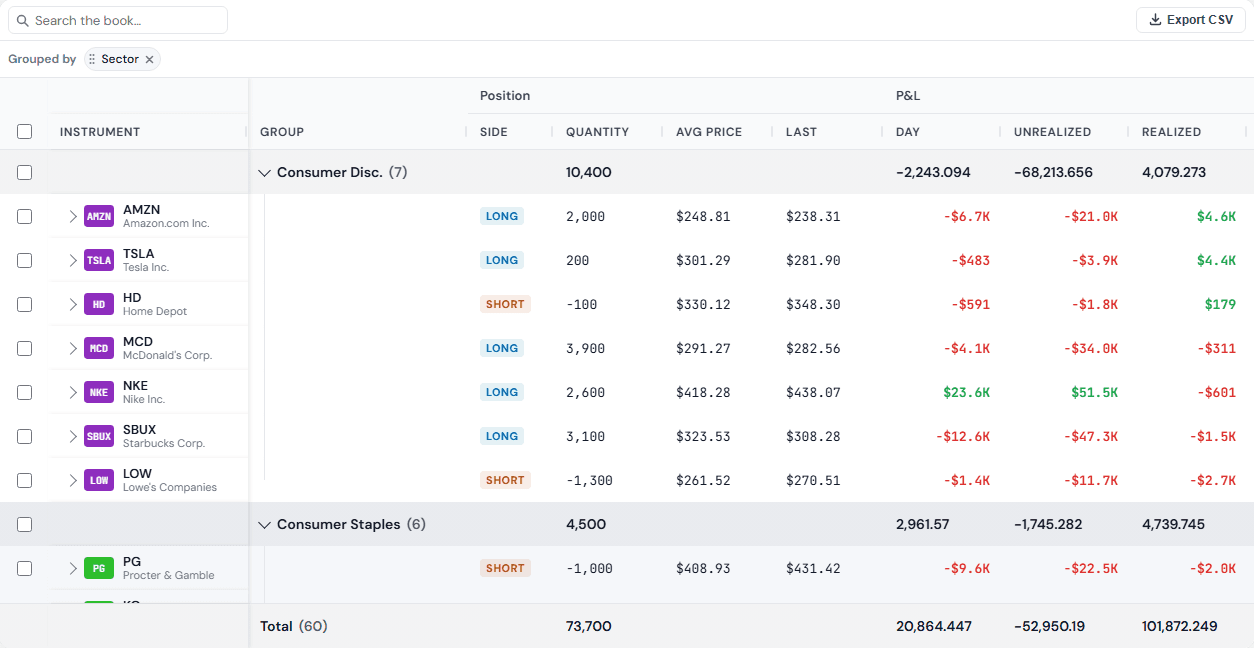Click SBUX's unrealized value -$47.3K
Viewport: 1254px width, 649px height.
[x=1091, y=436]
